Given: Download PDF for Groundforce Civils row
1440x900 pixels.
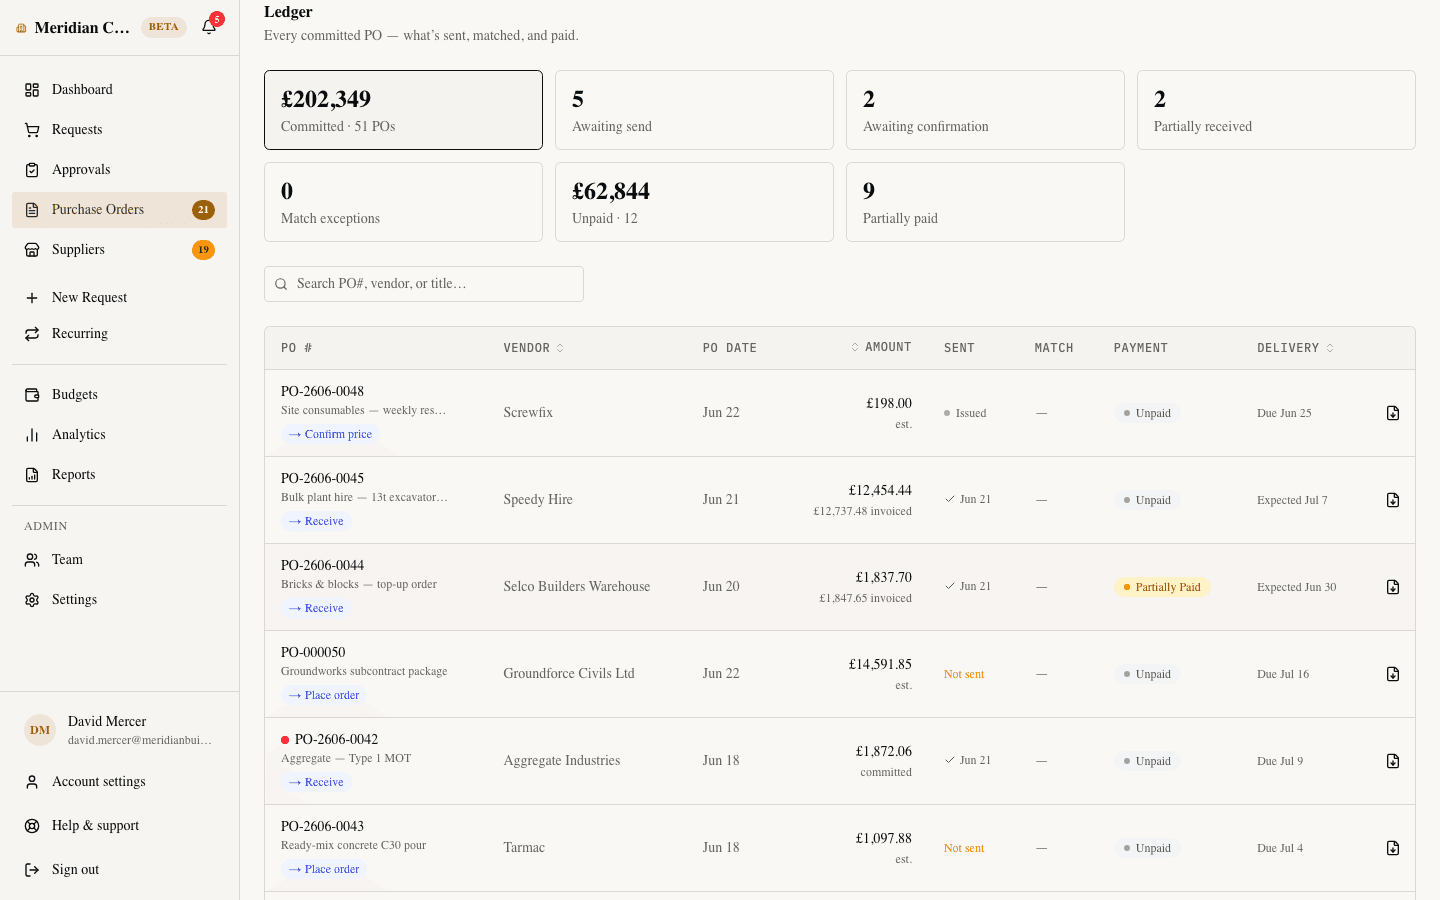Looking at the screenshot, I should (x=1393, y=674).
